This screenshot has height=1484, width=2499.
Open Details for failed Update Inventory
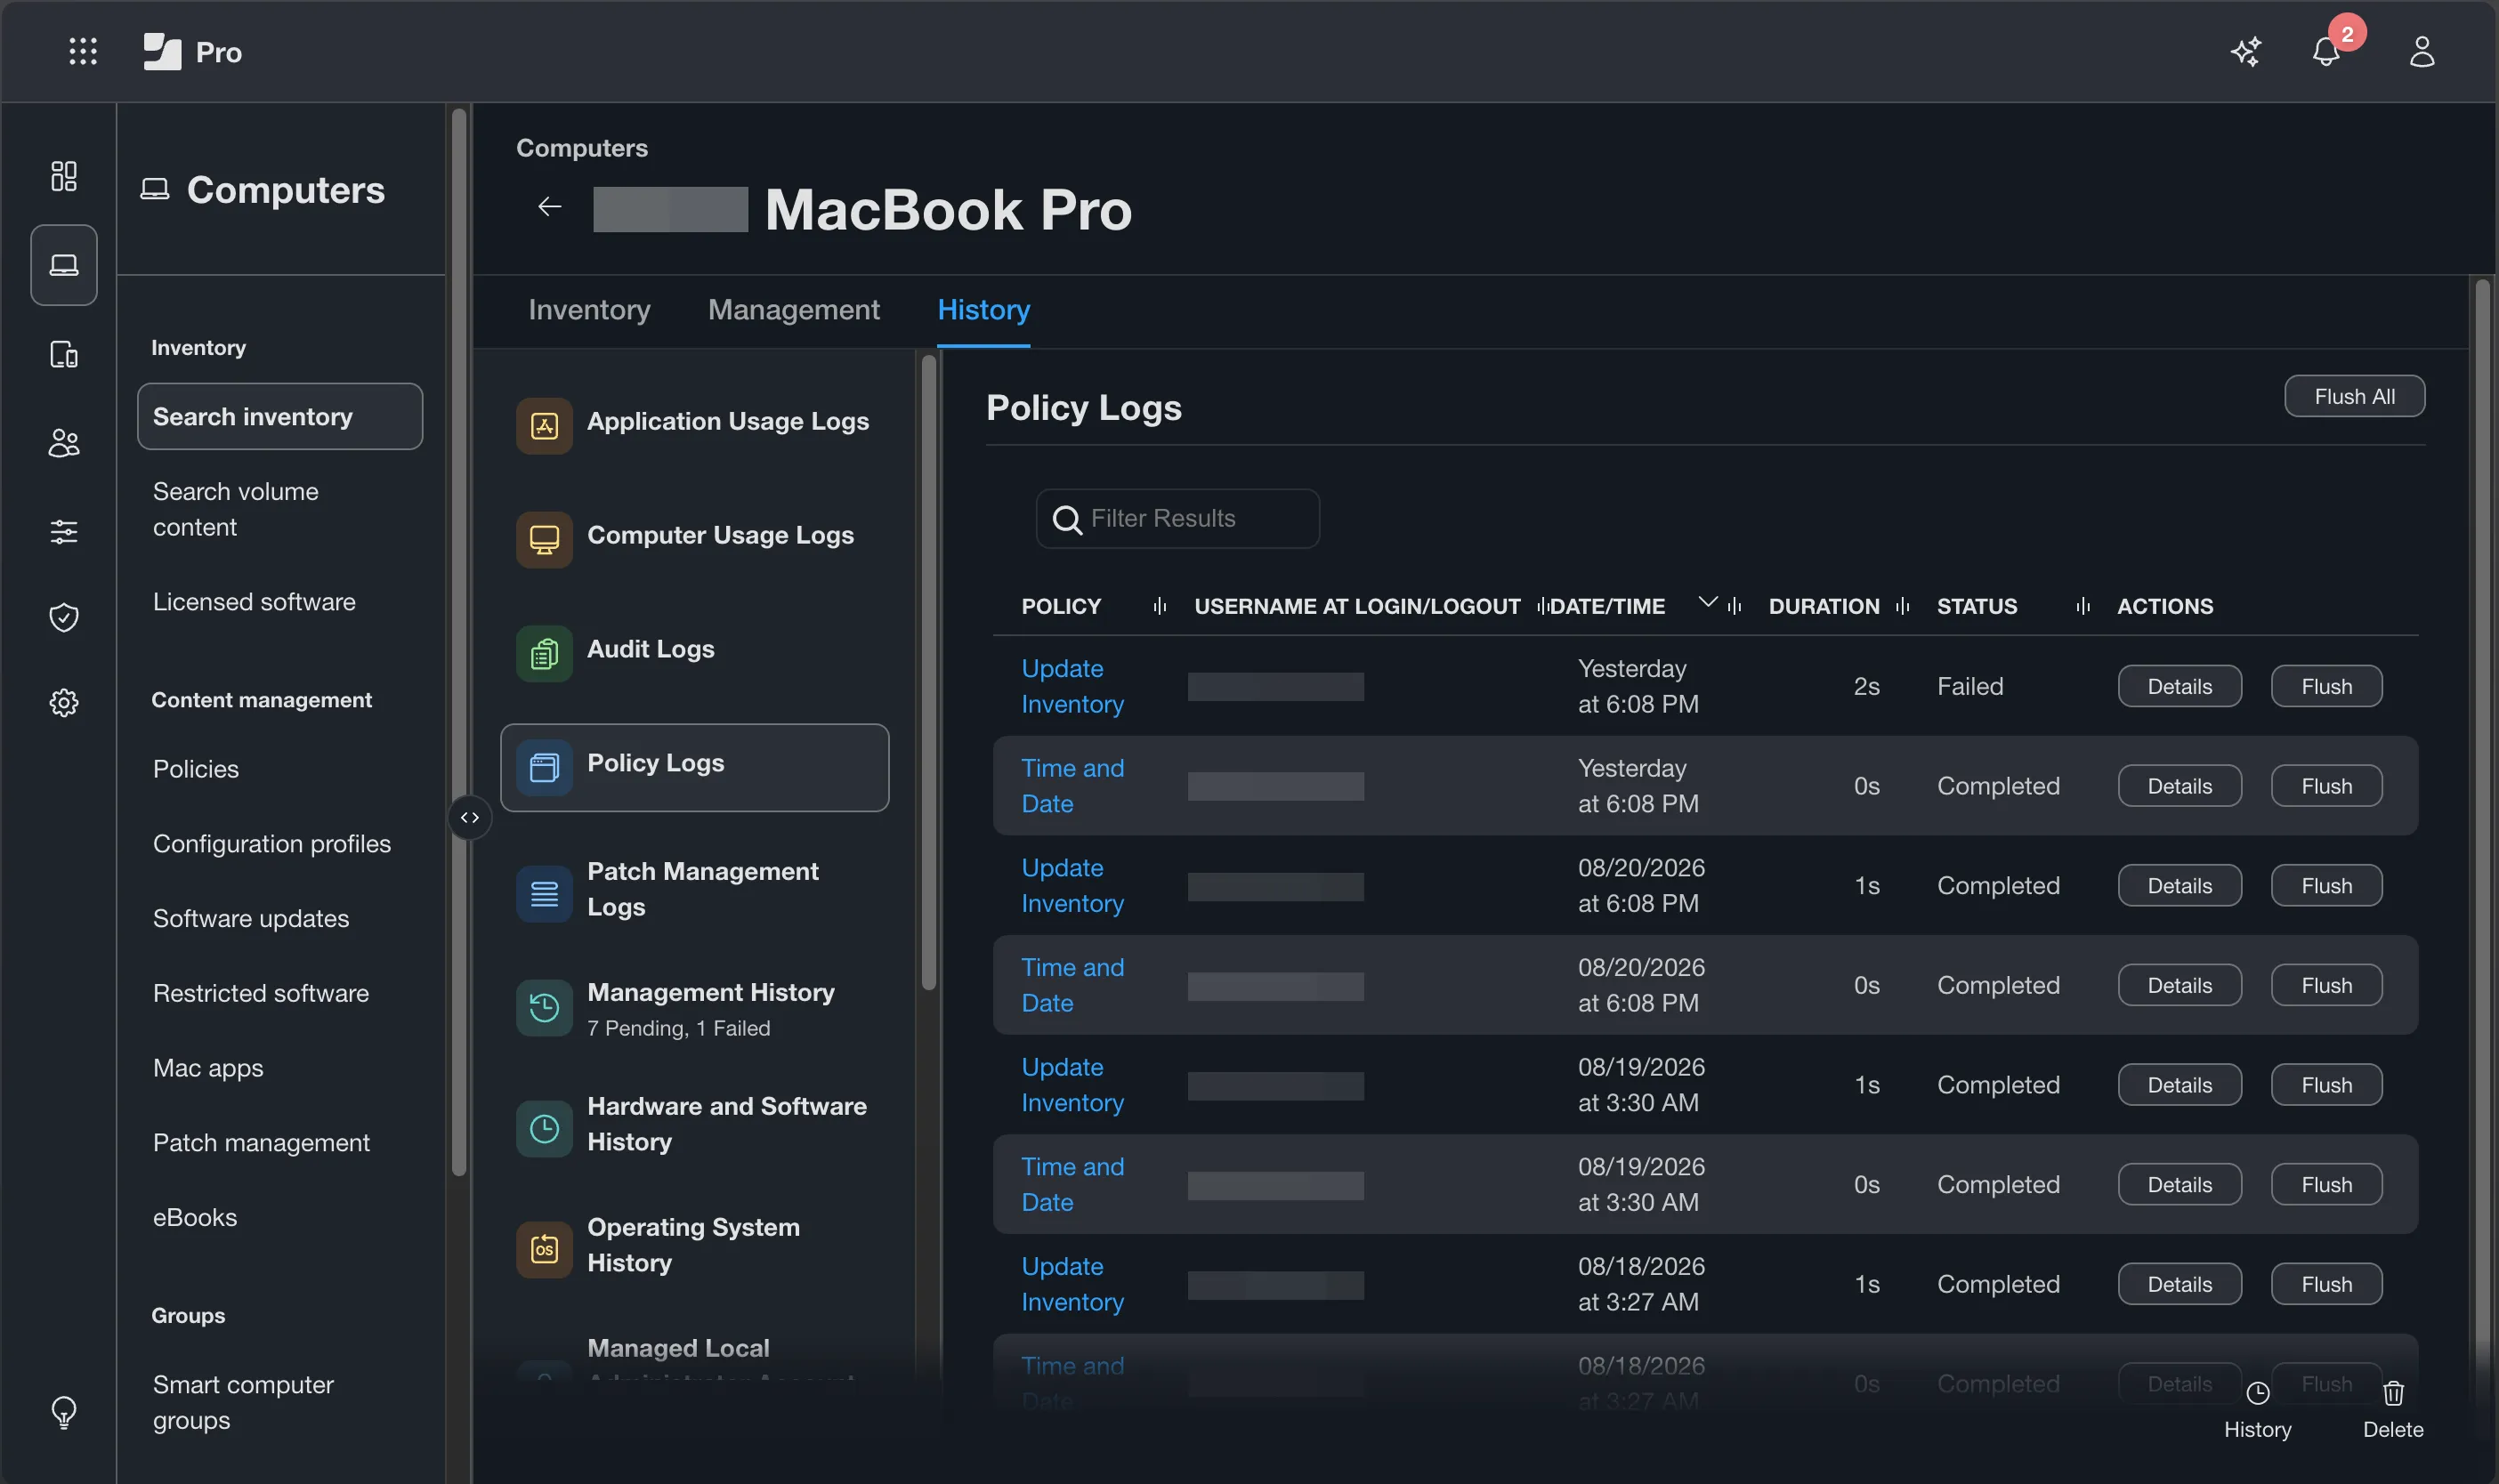click(x=2179, y=687)
